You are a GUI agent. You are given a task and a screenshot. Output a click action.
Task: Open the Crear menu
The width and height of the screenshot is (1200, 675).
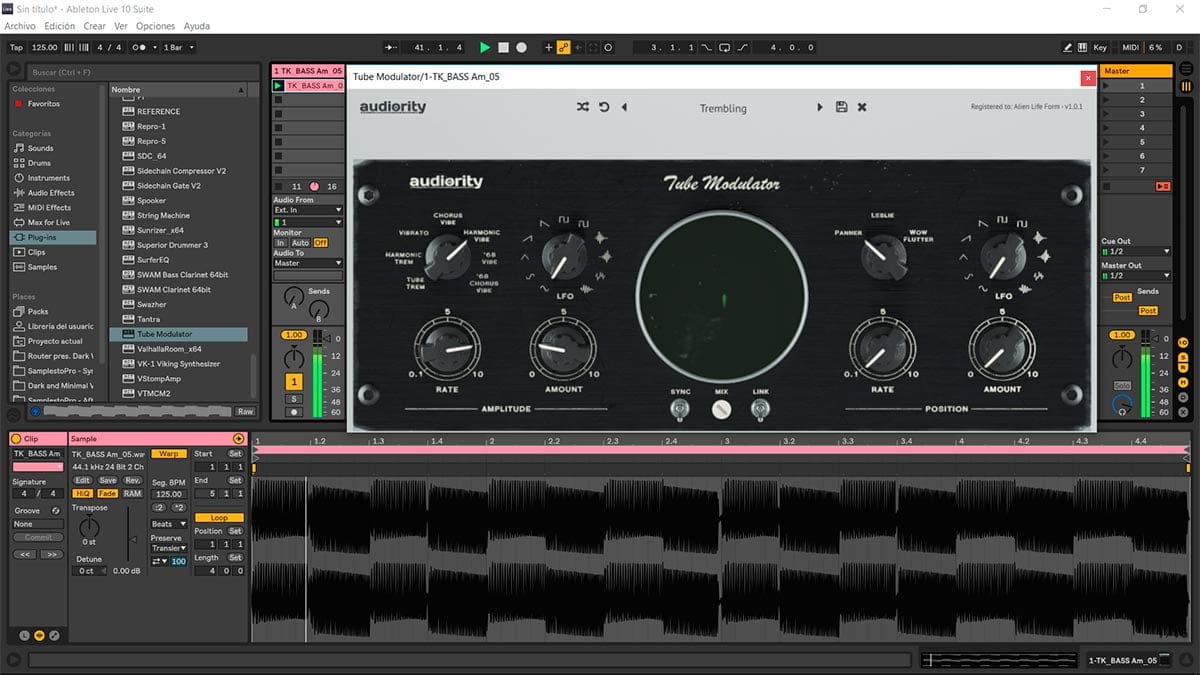point(95,26)
